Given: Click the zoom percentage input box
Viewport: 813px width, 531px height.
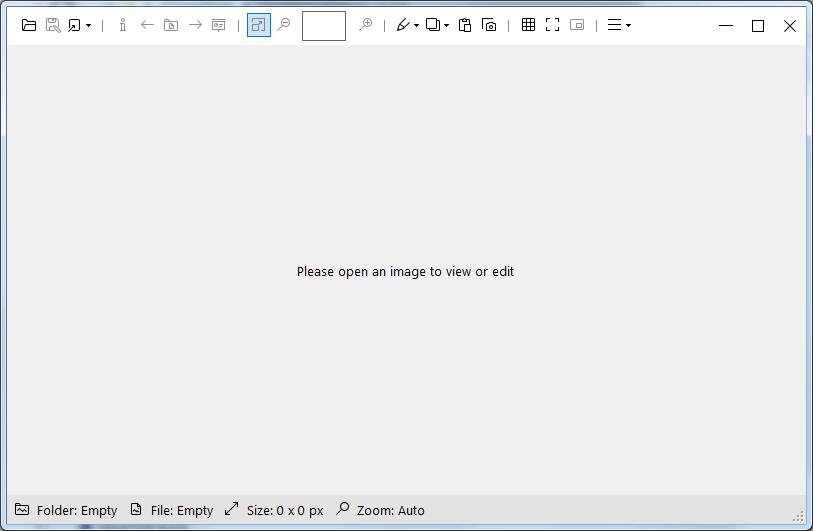Looking at the screenshot, I should [323, 26].
